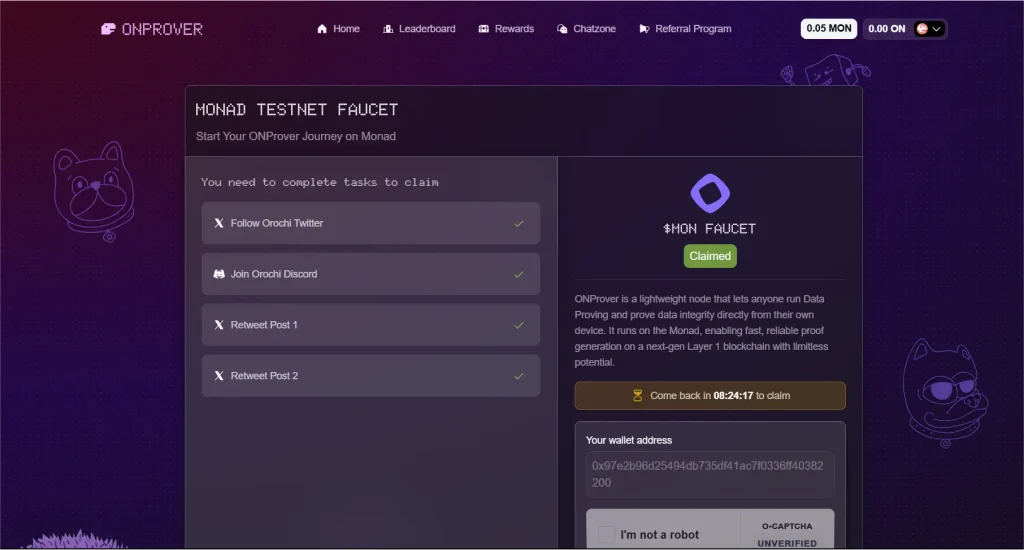The height and width of the screenshot is (550, 1024).
Task: Click the green Claimed badge
Action: tap(710, 256)
